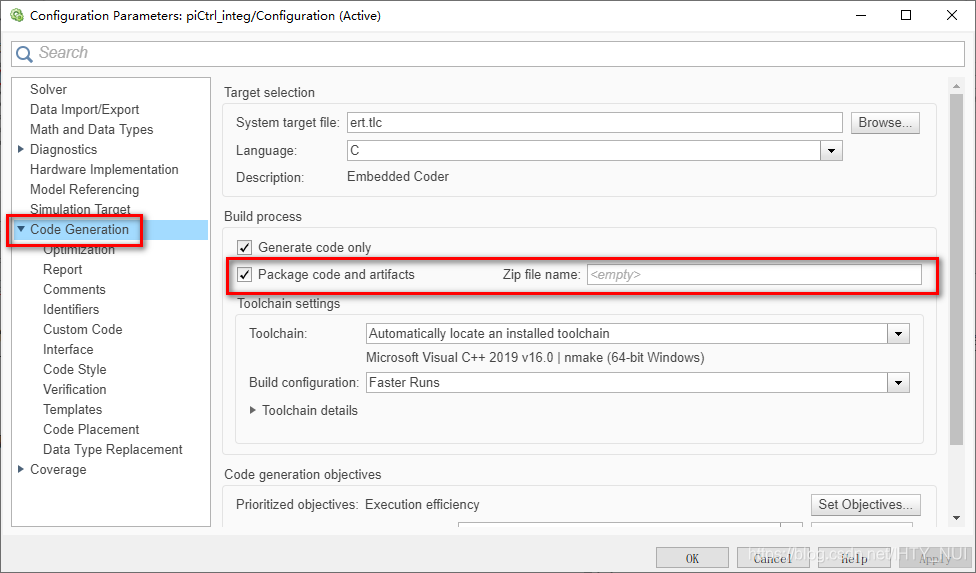Image resolution: width=976 pixels, height=573 pixels.
Task: Click 'Execution efficiency' objectives text
Action: 422,505
